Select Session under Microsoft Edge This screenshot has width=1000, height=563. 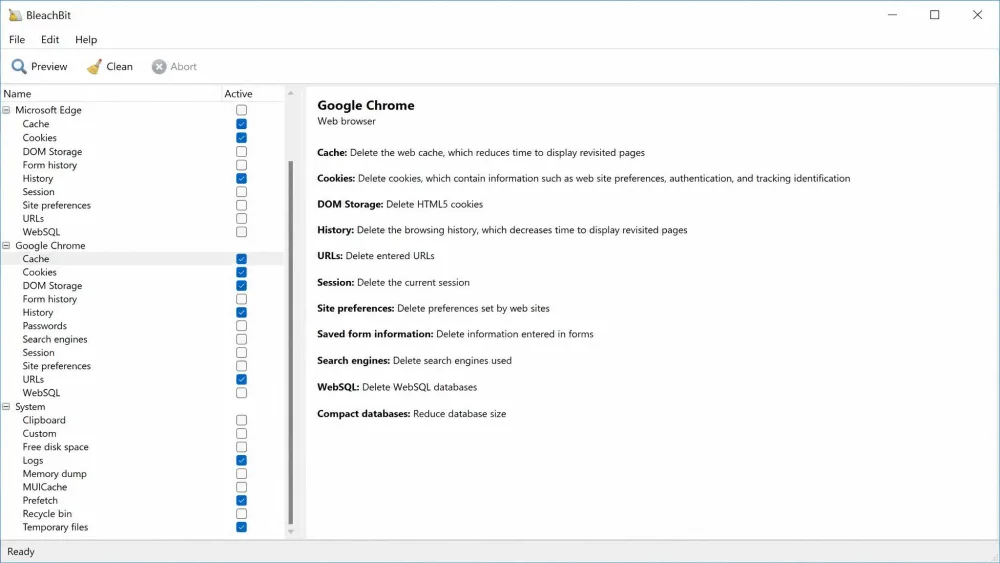38,192
